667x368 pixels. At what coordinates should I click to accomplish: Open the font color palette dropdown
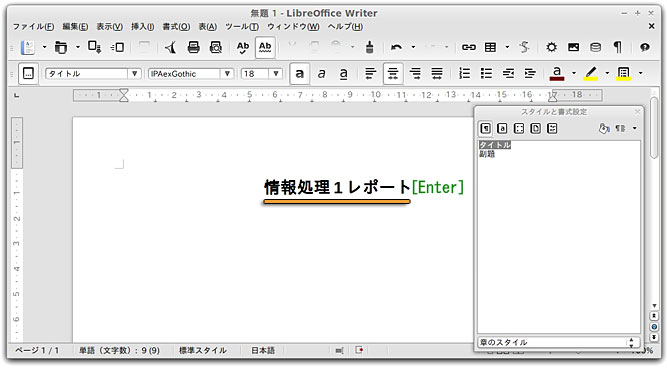573,74
